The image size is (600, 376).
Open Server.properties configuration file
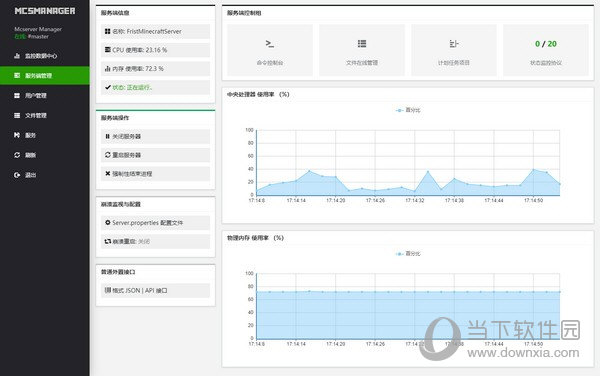point(155,223)
